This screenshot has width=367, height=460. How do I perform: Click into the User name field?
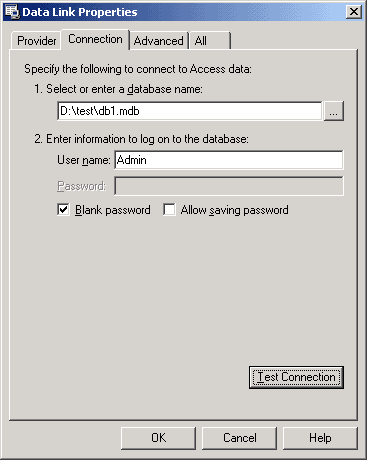(229, 160)
